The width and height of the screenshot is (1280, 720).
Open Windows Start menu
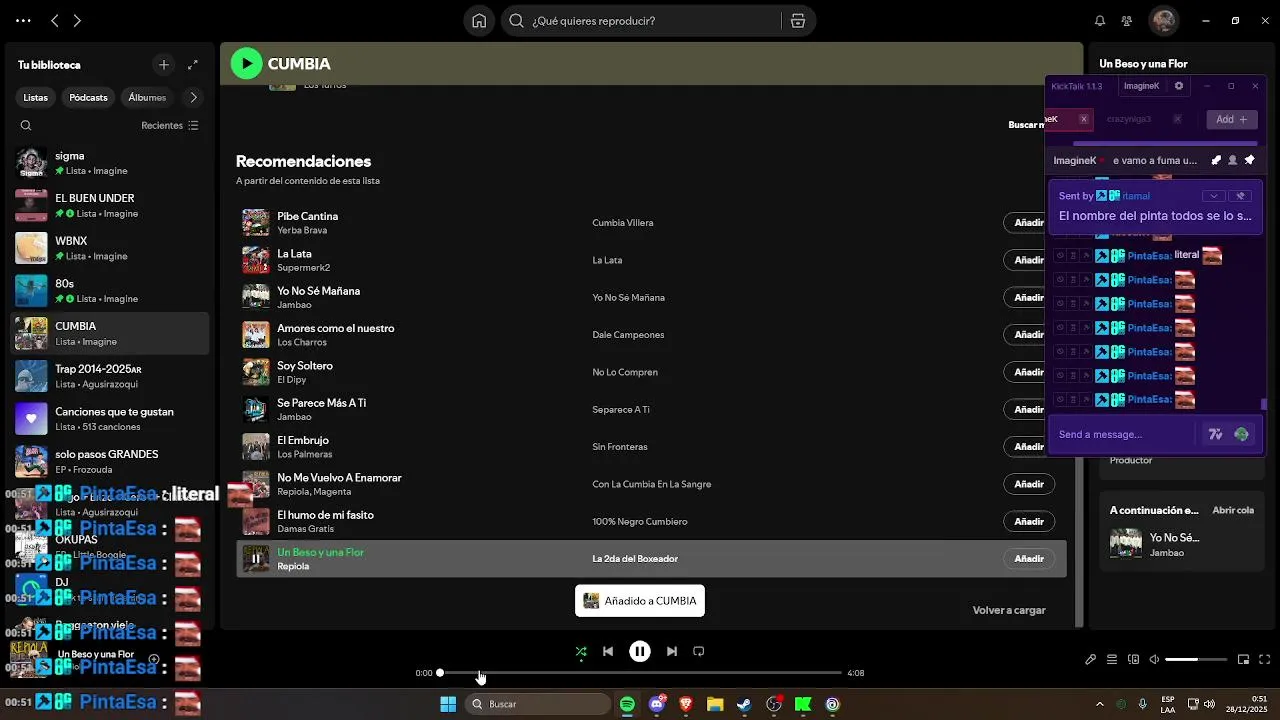[x=448, y=704]
